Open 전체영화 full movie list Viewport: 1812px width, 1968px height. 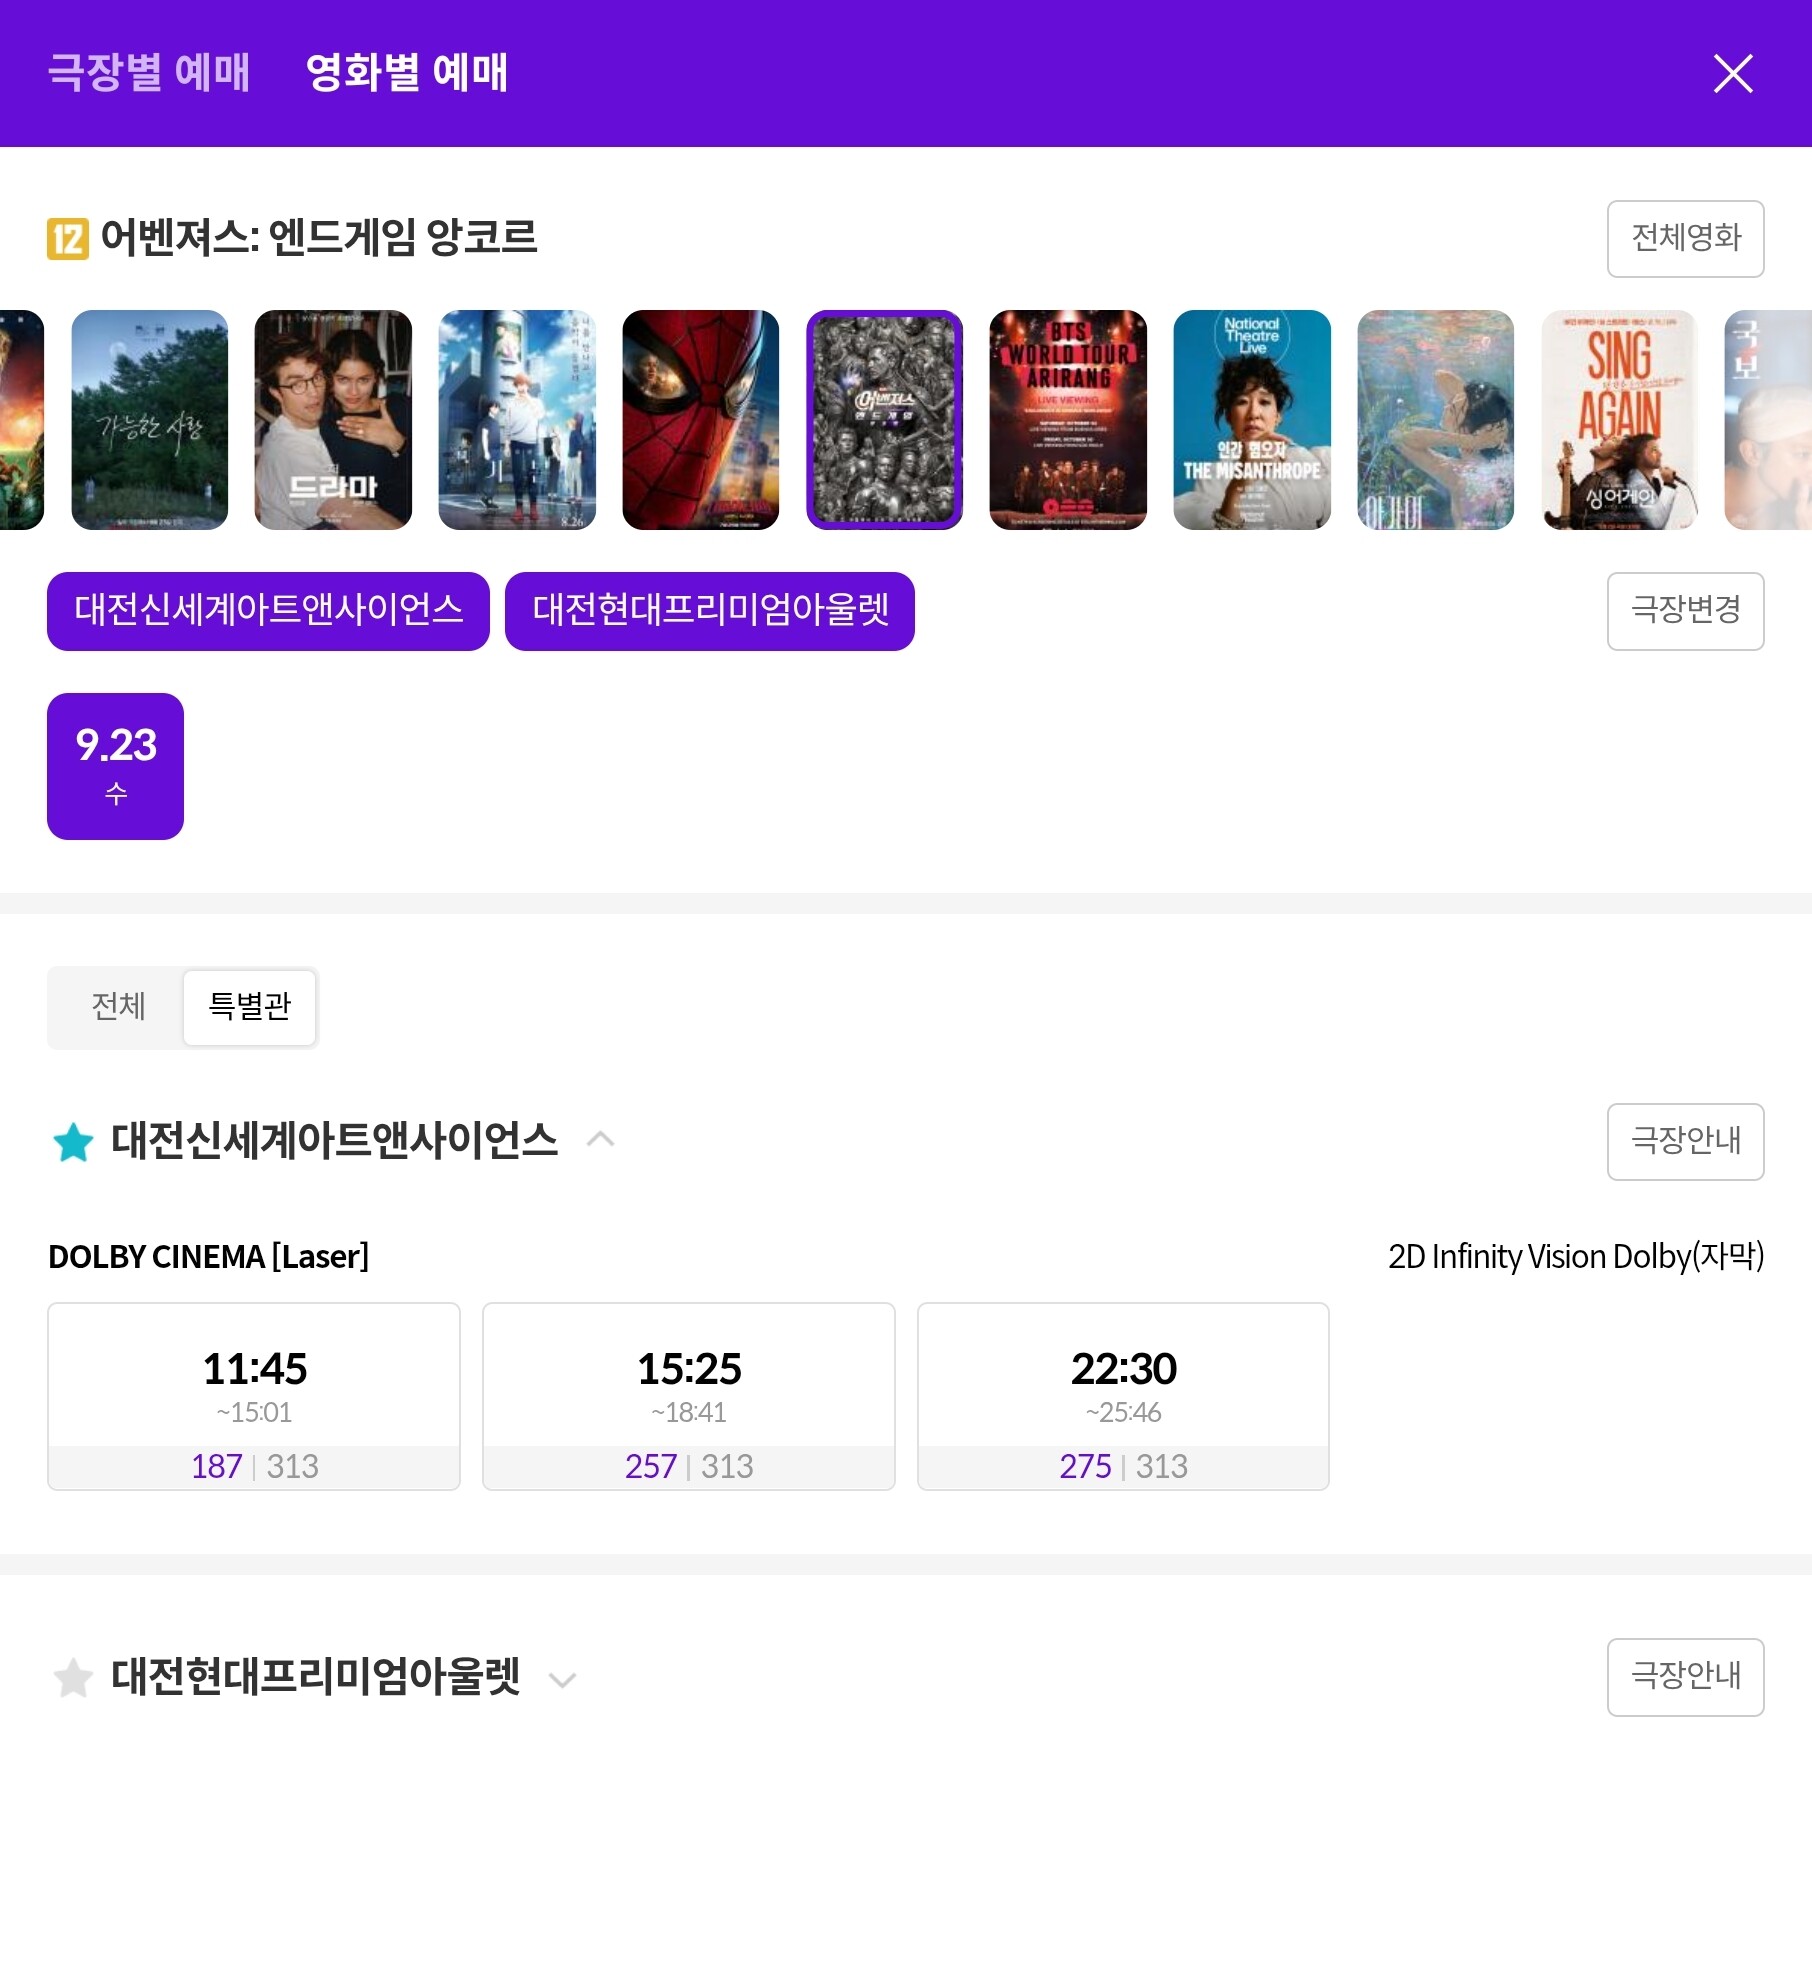click(1685, 238)
